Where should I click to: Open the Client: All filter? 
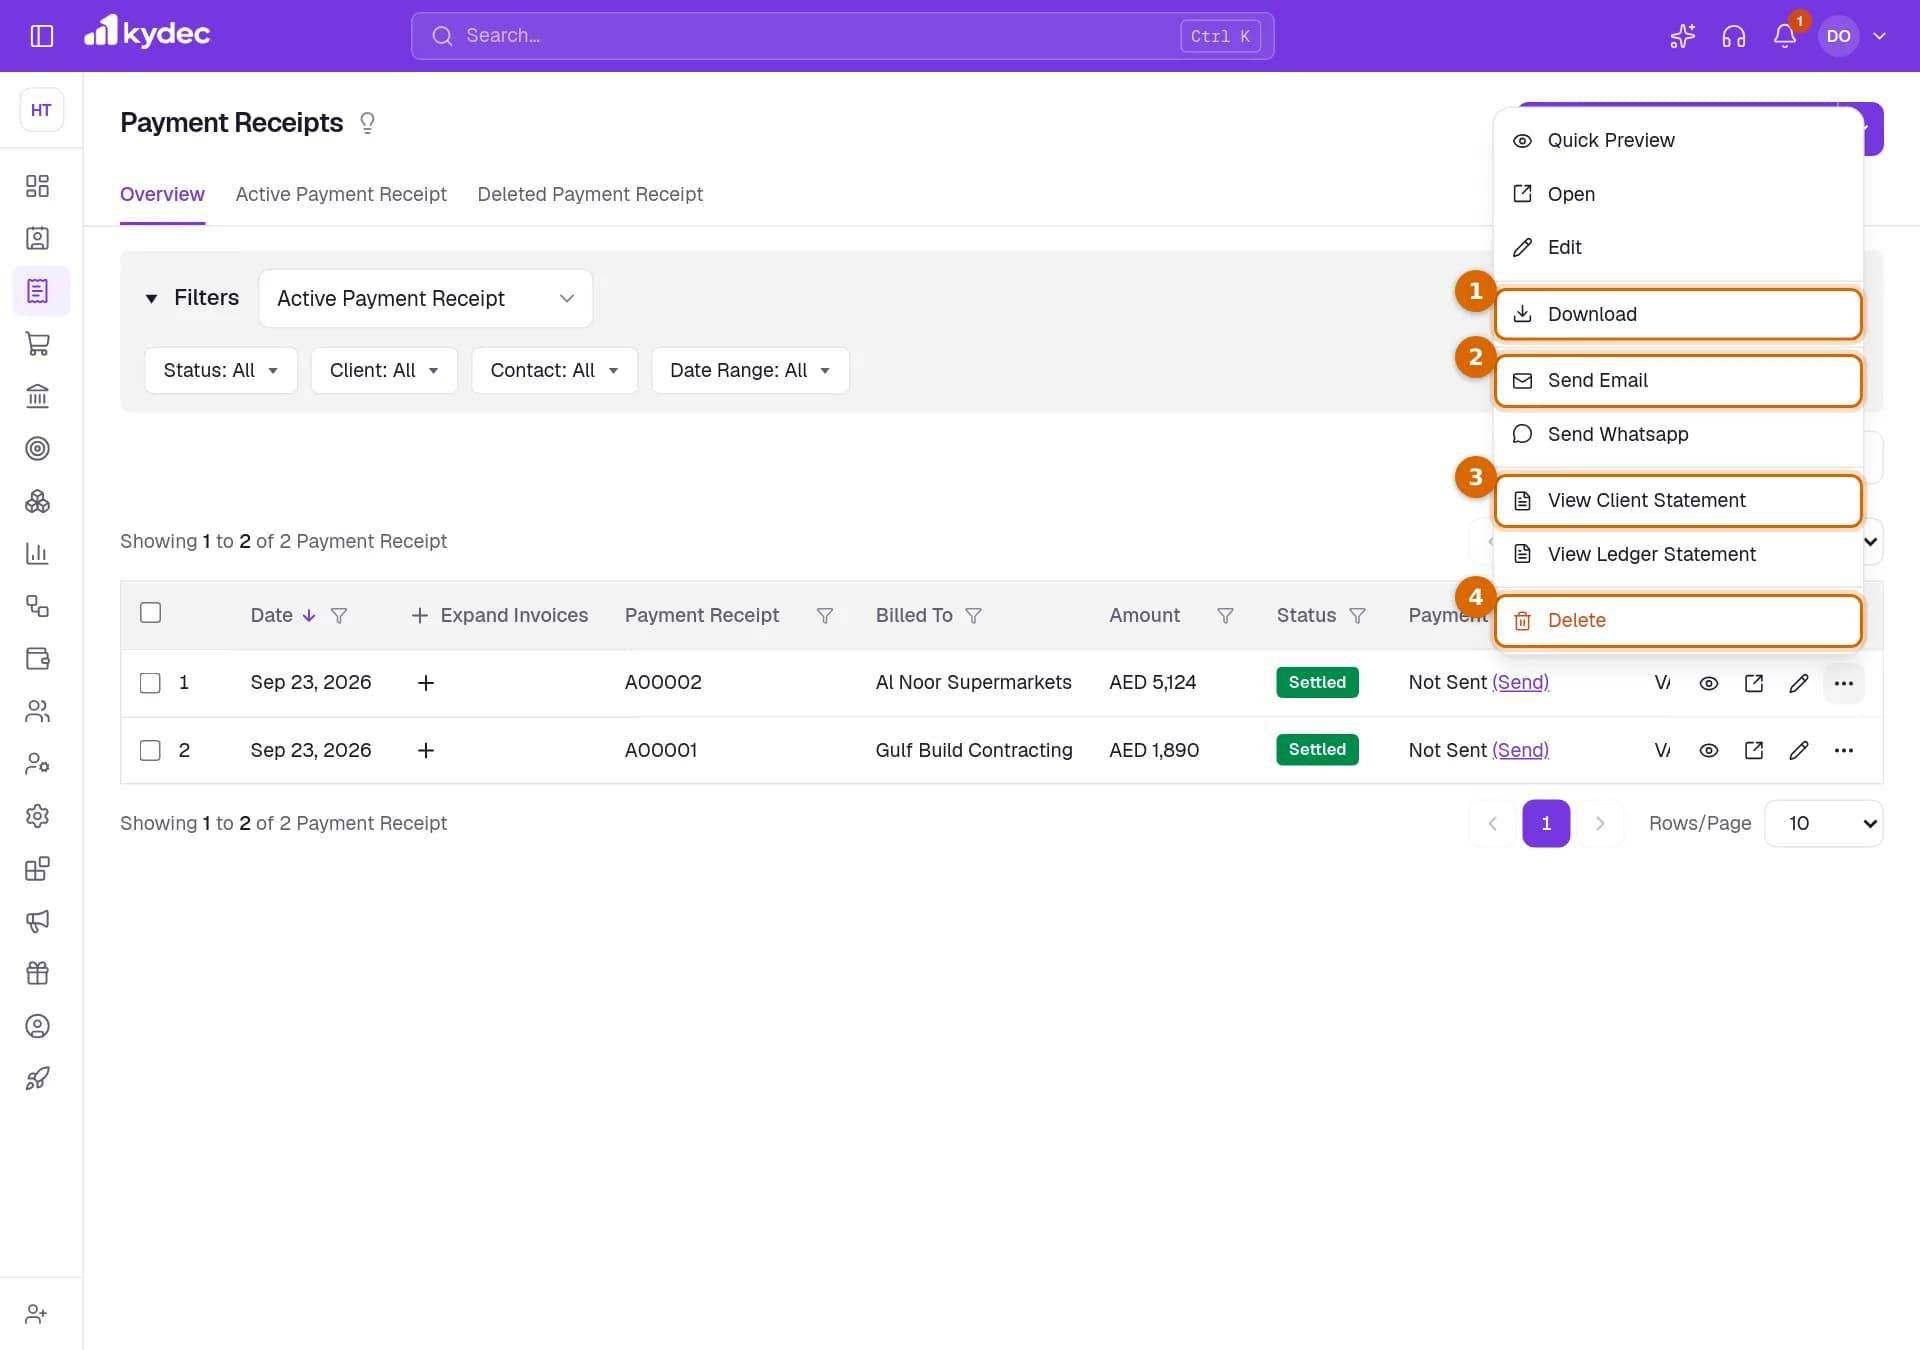pyautogui.click(x=384, y=370)
